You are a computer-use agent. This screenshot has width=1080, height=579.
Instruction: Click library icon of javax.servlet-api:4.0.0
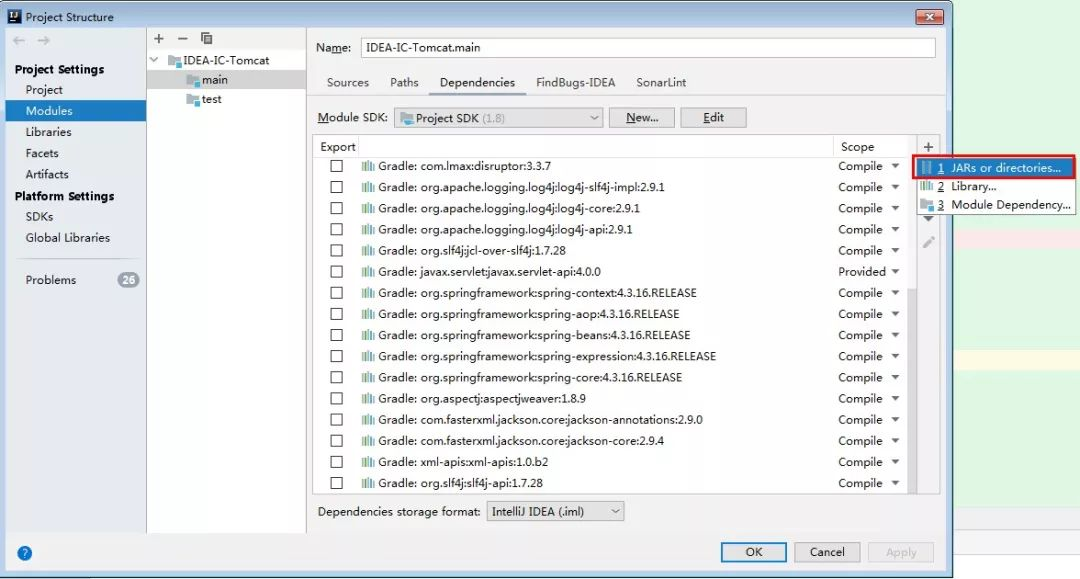pyautogui.click(x=368, y=271)
